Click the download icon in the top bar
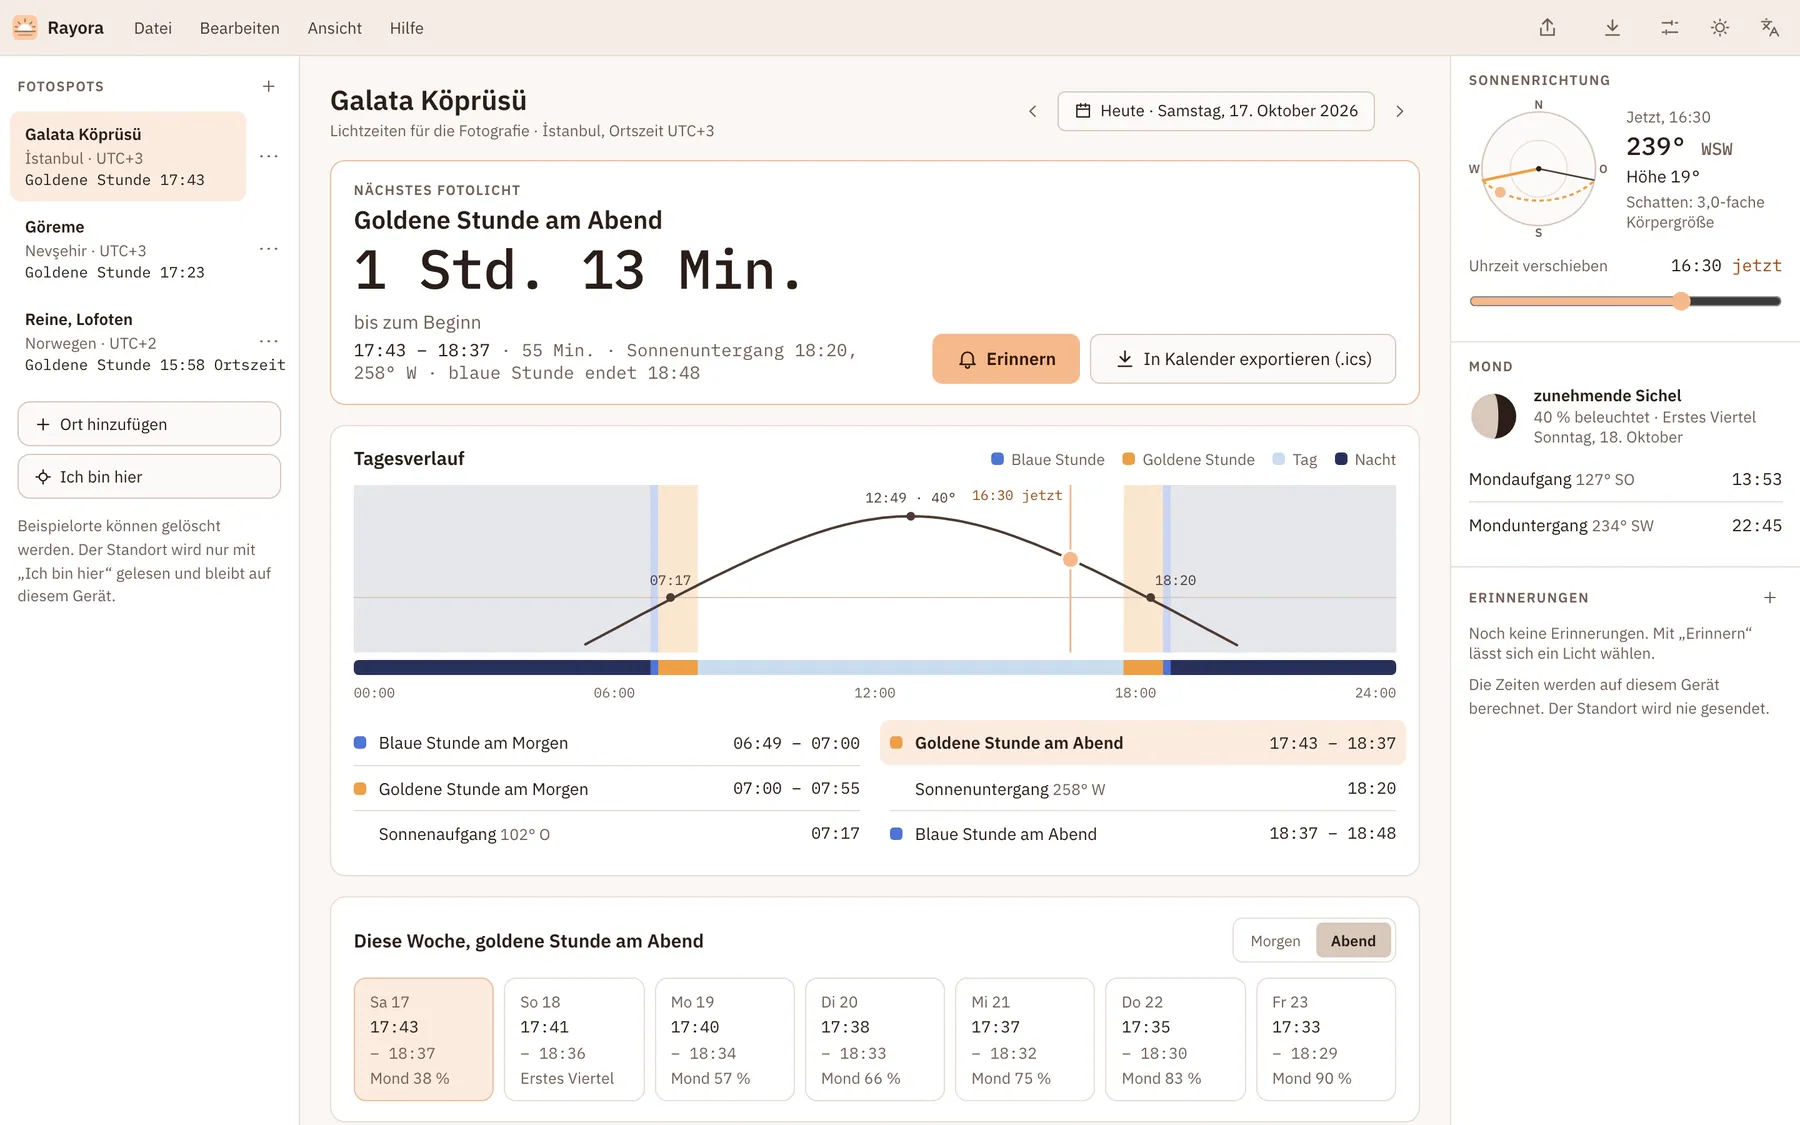Screen dimensions: 1800x1125 (1612, 28)
